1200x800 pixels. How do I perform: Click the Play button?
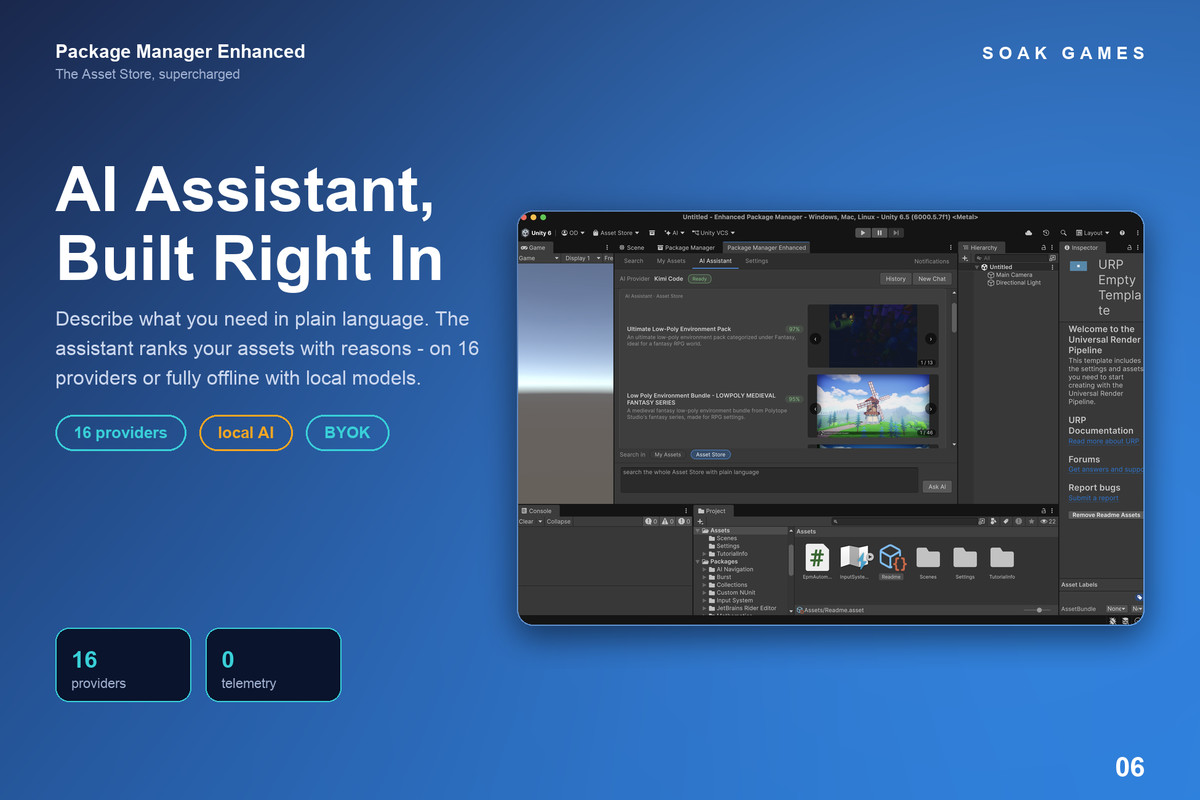click(x=863, y=233)
